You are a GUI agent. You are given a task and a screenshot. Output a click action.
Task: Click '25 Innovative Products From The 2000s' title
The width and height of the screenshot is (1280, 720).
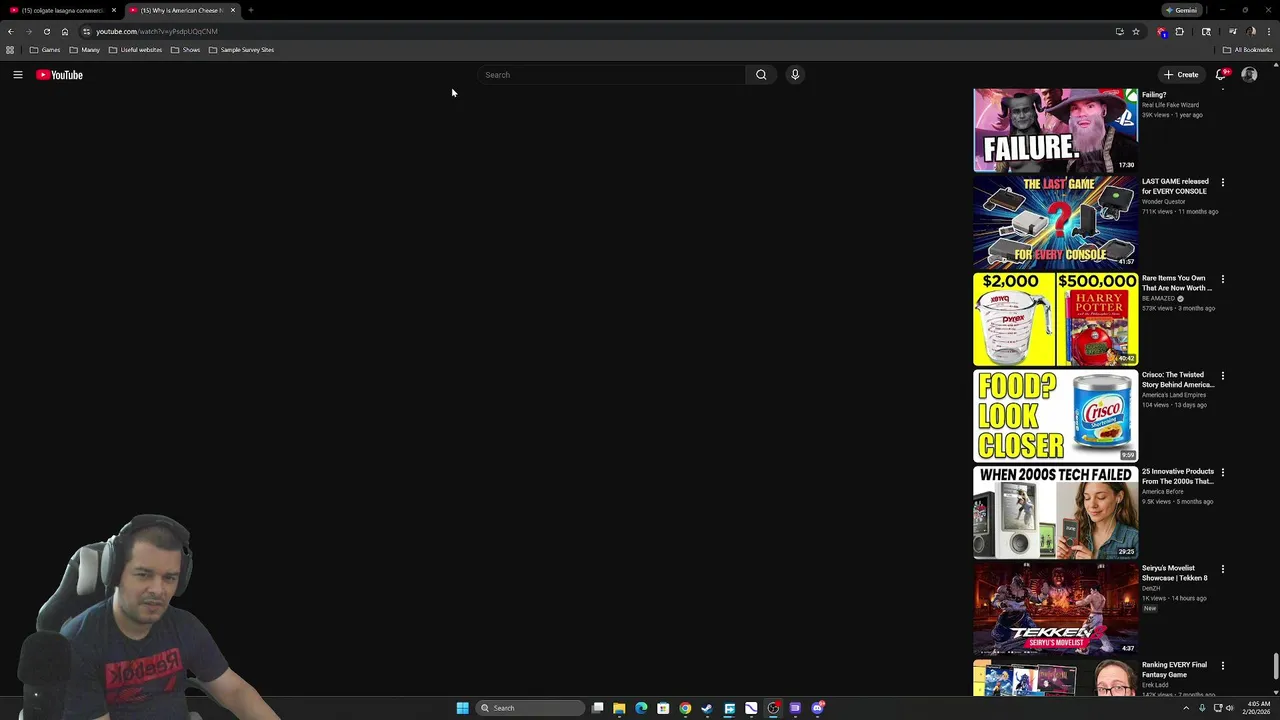1177,476
